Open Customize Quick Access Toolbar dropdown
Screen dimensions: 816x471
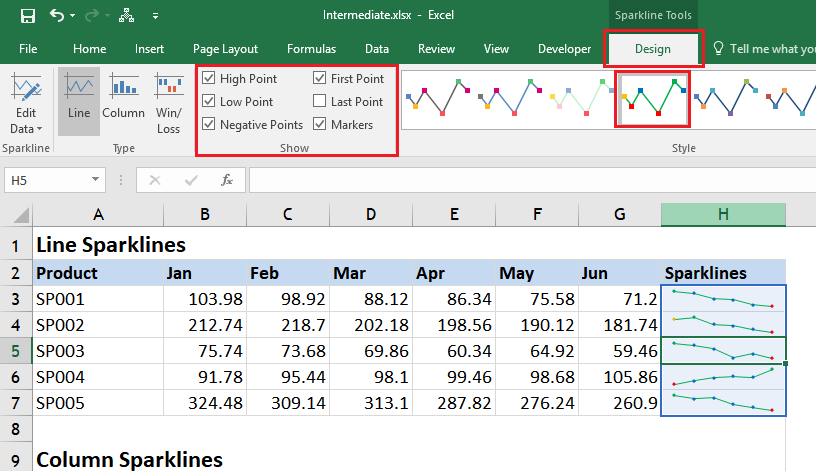point(155,16)
